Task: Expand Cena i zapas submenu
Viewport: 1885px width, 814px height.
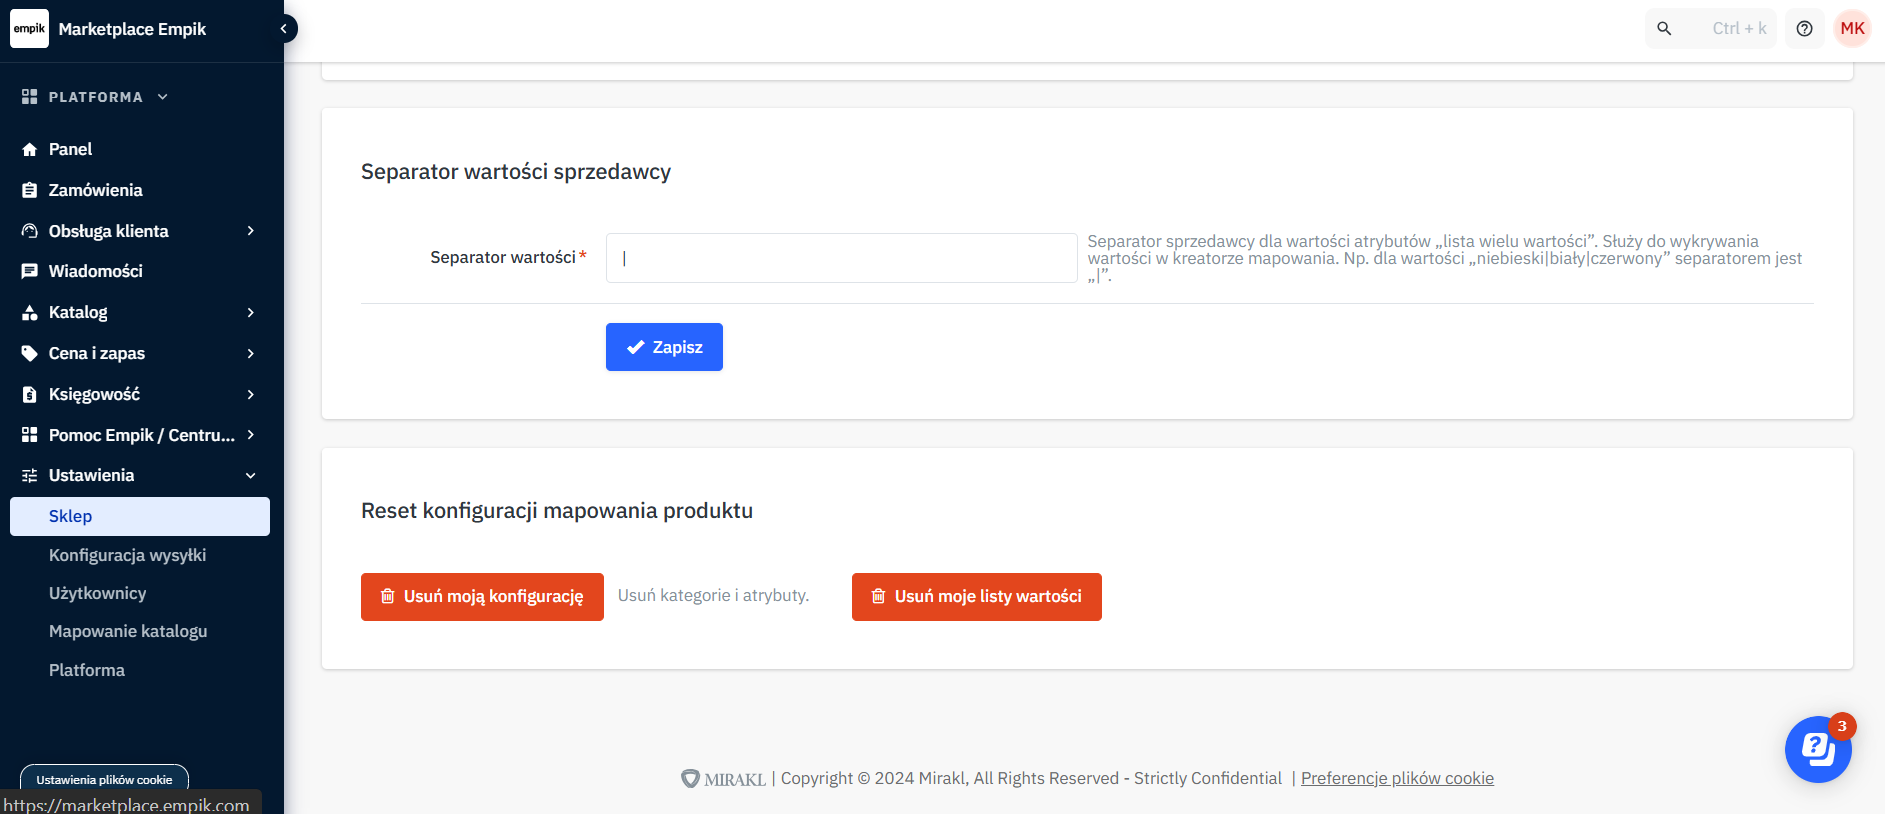Action: pyautogui.click(x=250, y=354)
